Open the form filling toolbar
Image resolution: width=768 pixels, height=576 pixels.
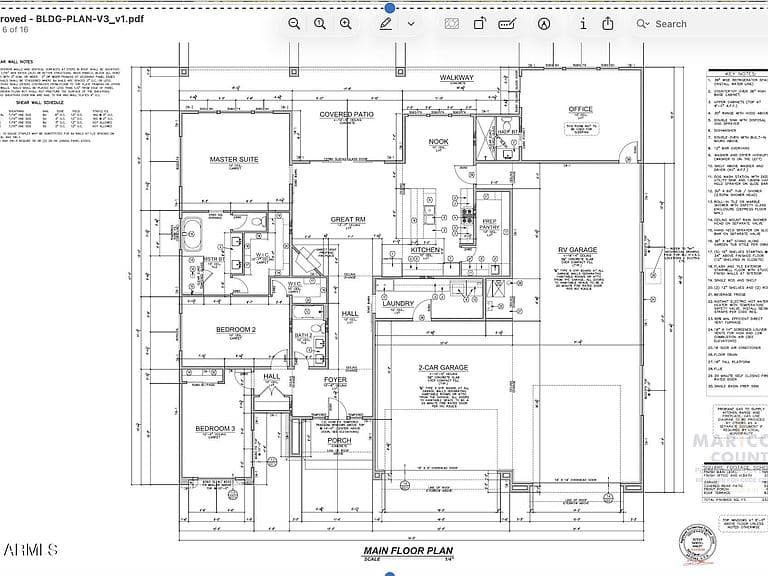507,24
